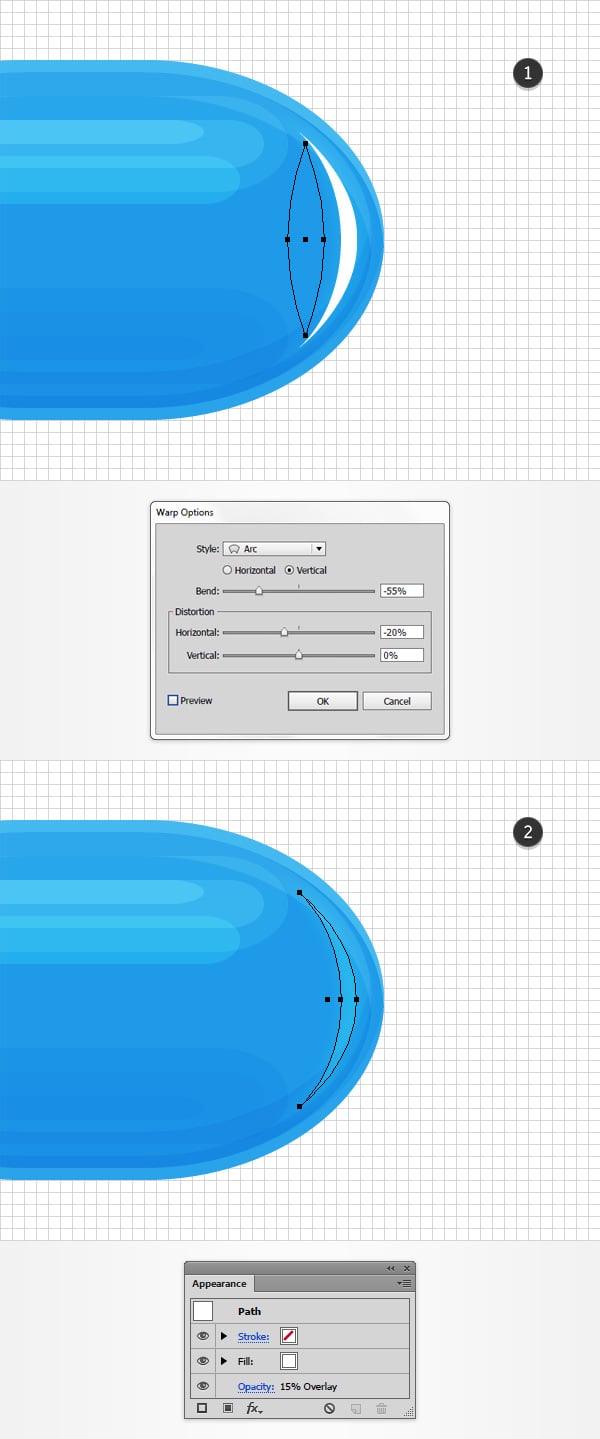Hide the Fill attribute visibility eye
Screen dimensions: 600x1439
(x=203, y=1361)
